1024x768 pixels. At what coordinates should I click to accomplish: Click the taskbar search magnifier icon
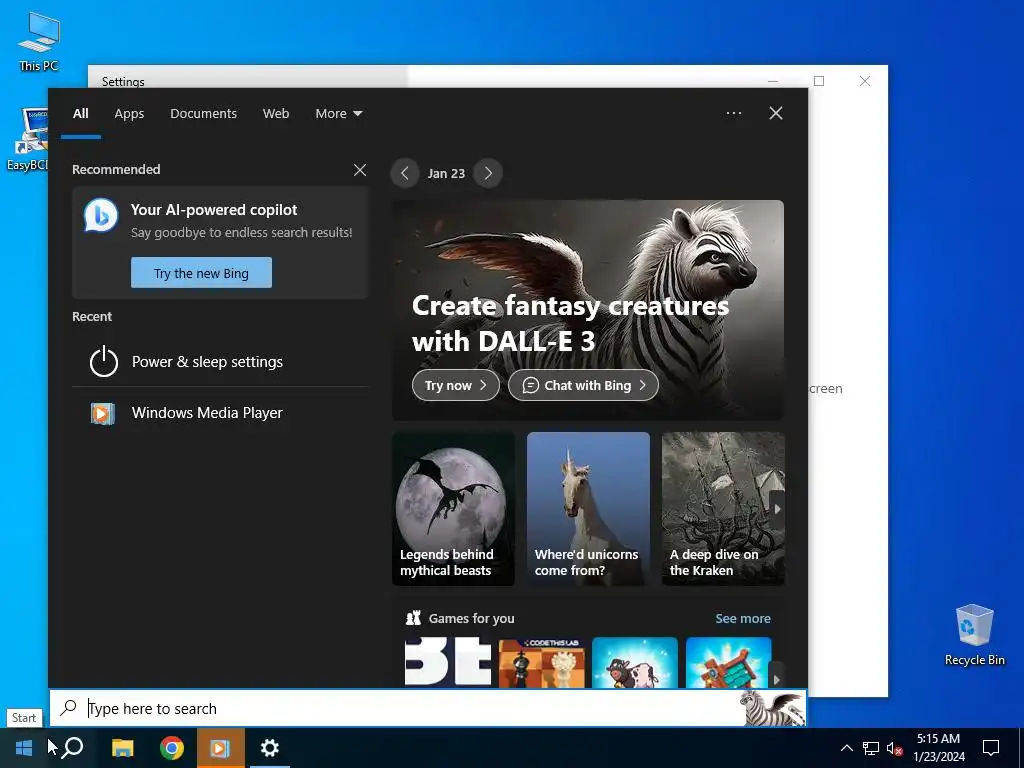[x=73, y=747]
